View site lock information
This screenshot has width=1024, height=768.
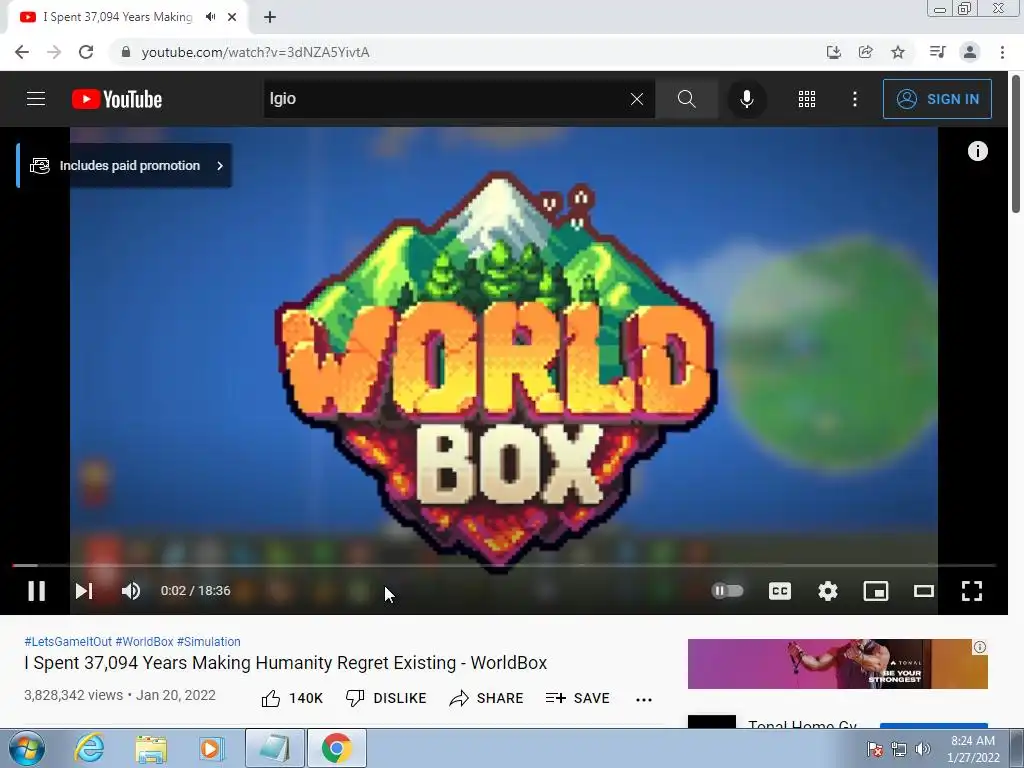pyautogui.click(x=126, y=52)
